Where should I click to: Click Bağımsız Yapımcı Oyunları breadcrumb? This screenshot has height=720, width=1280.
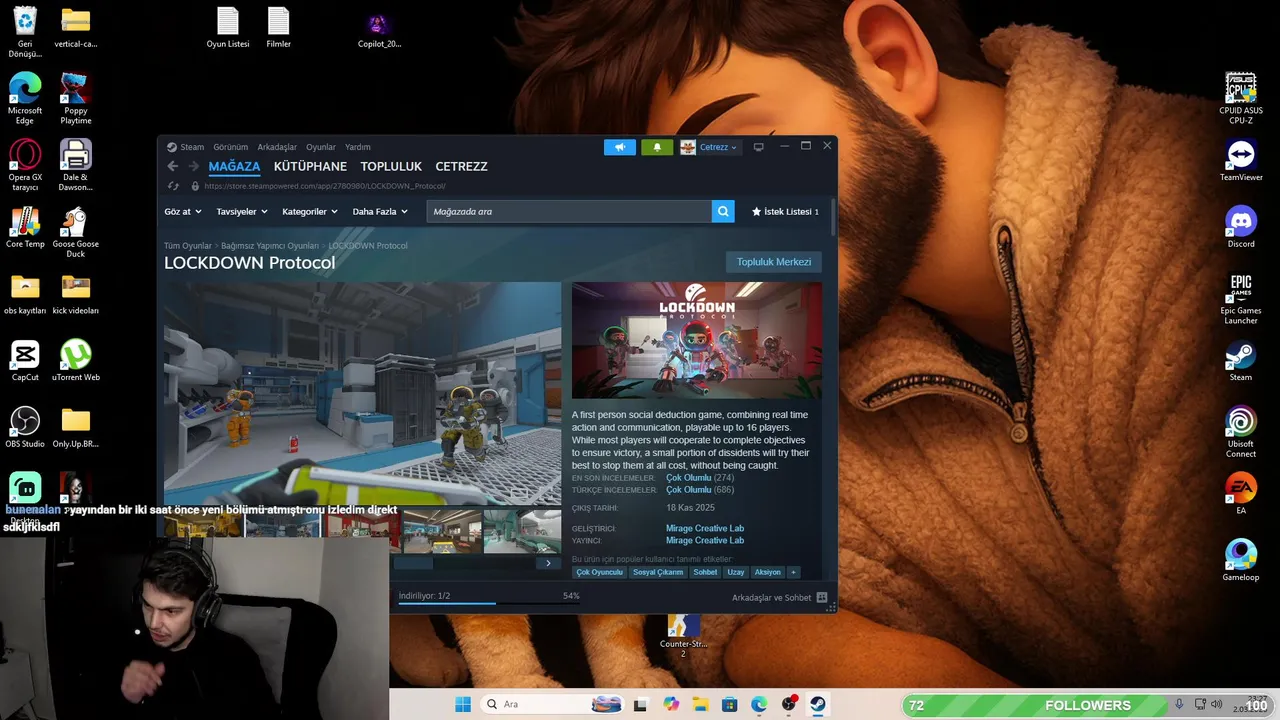click(270, 245)
